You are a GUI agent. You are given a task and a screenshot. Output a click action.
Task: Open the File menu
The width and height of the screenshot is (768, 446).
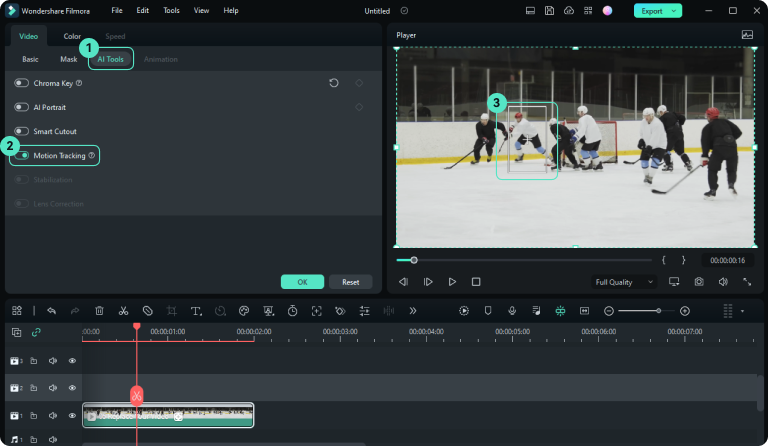pyautogui.click(x=117, y=10)
